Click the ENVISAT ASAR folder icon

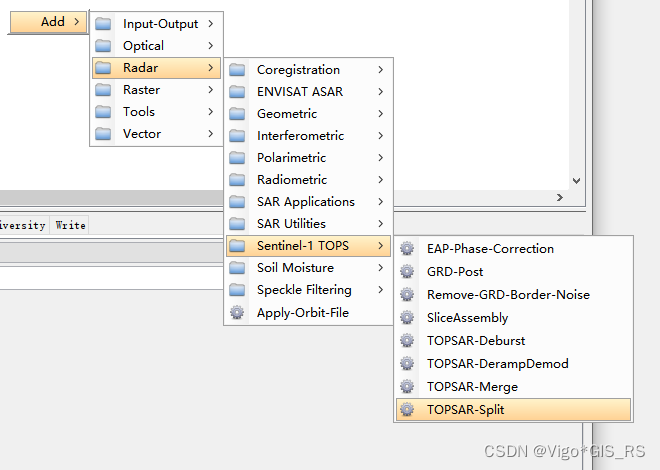[237, 91]
